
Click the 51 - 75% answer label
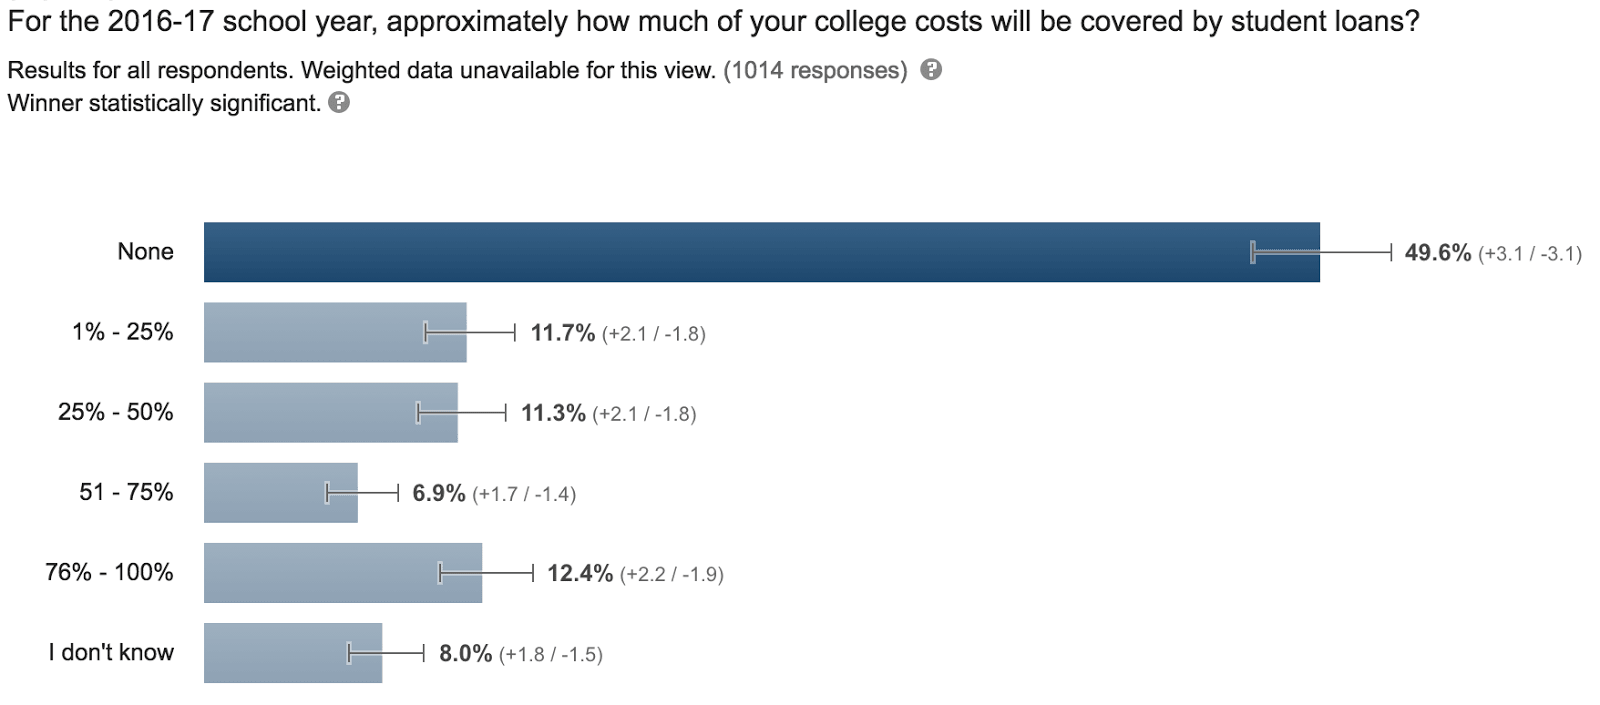(x=126, y=492)
